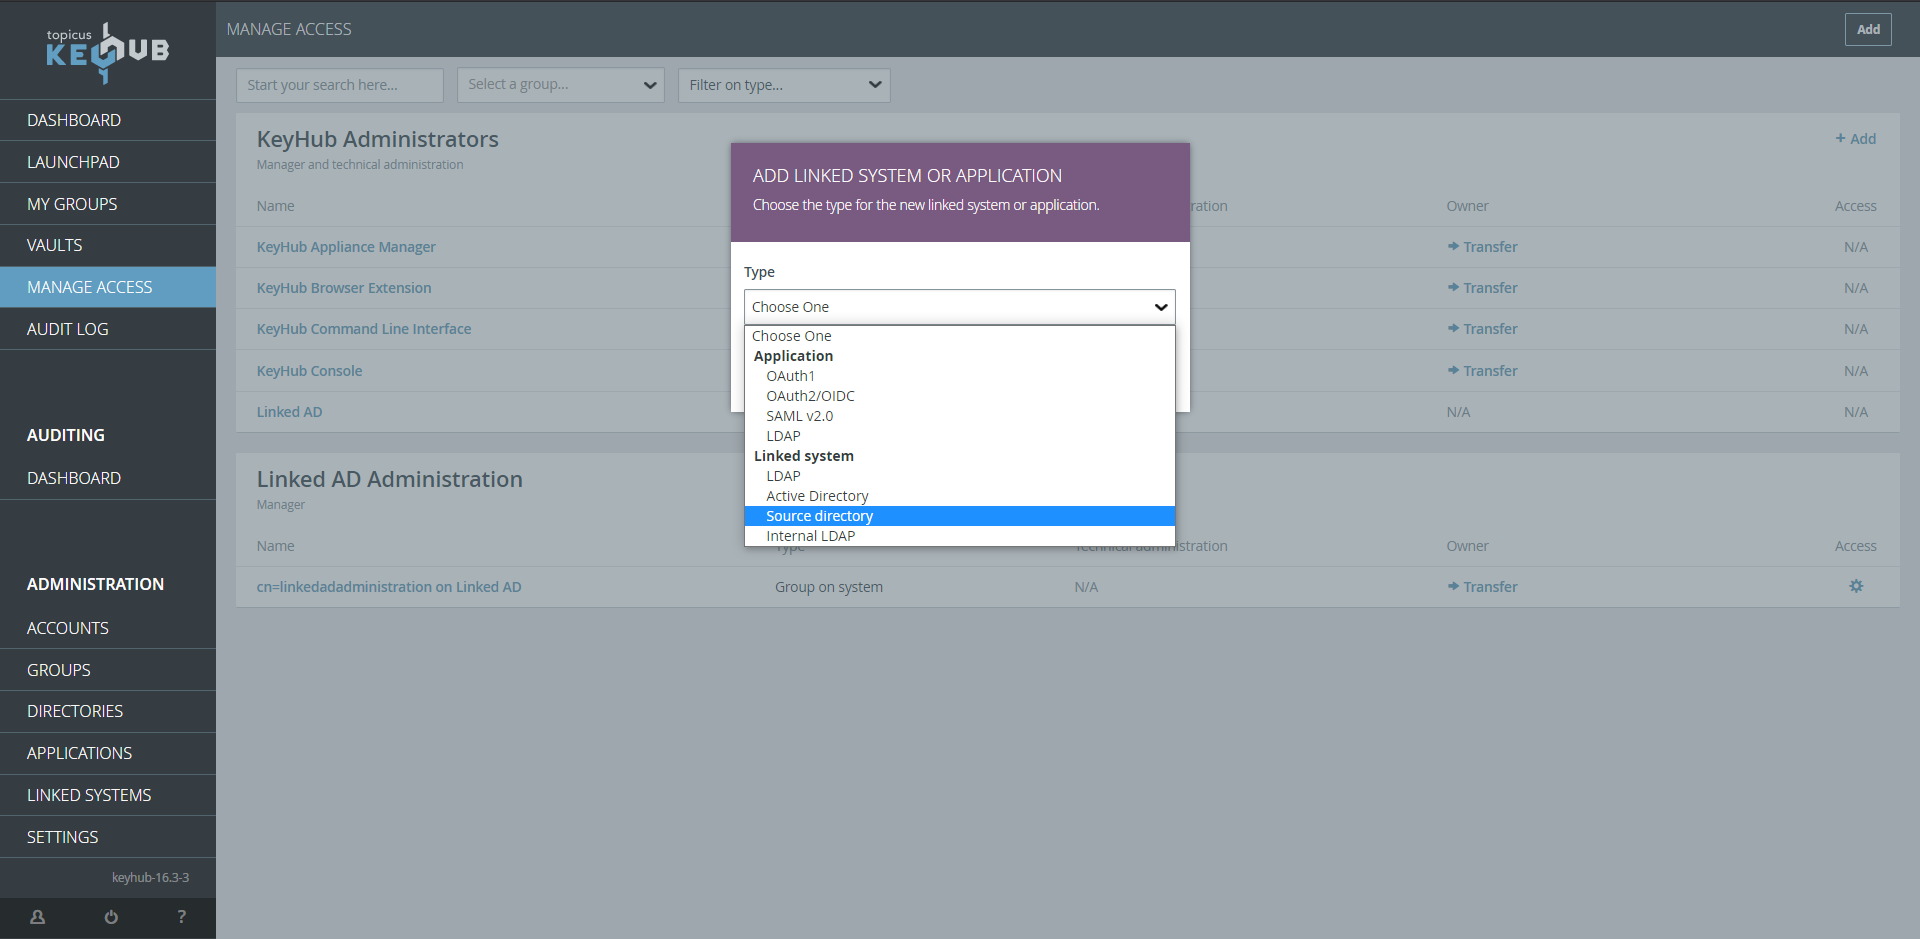Image resolution: width=1920 pixels, height=939 pixels.
Task: Click the Add button in top header
Action: pyautogui.click(x=1868, y=29)
